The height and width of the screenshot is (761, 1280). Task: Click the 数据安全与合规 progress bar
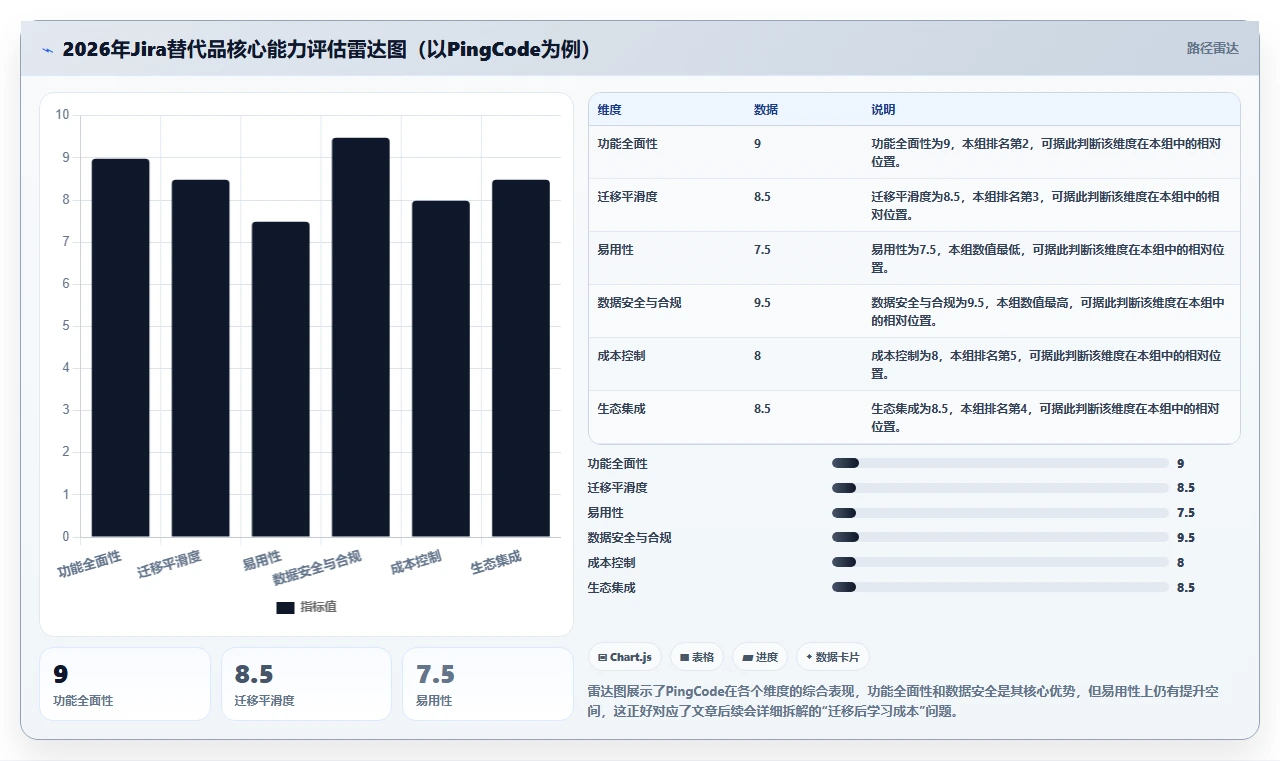(x=1000, y=538)
